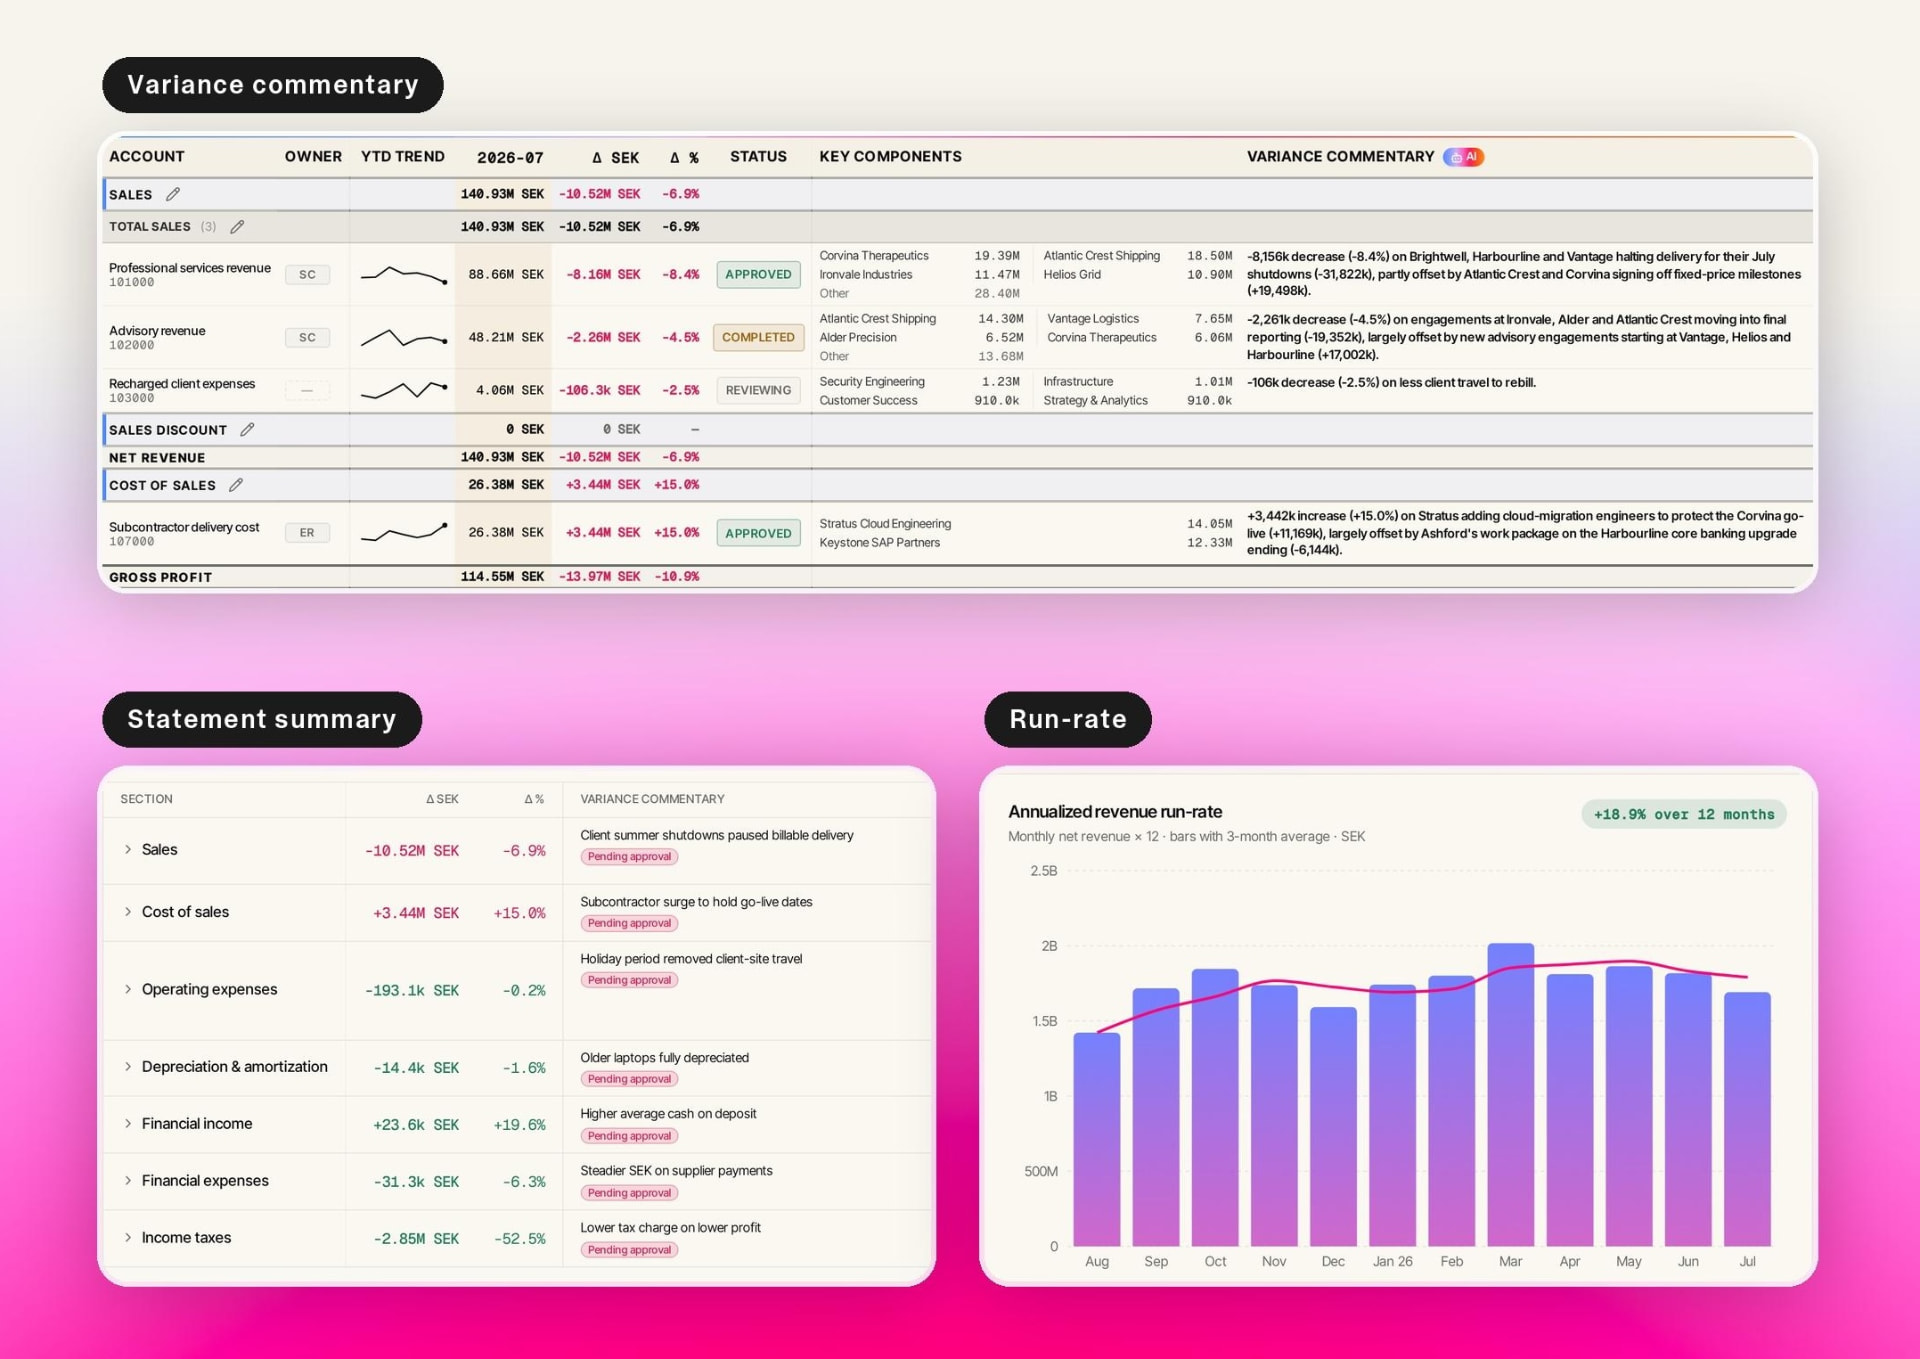Click the pencil icon next to SALES DISCOUNT
Image resolution: width=1920 pixels, height=1359 pixels.
point(247,429)
